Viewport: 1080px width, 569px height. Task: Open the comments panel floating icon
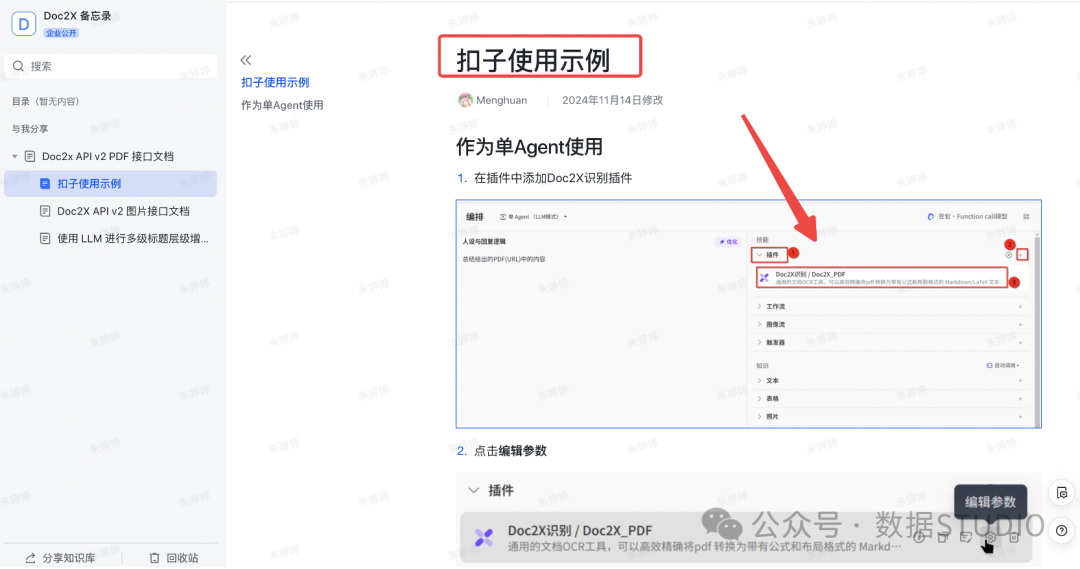click(1061, 493)
